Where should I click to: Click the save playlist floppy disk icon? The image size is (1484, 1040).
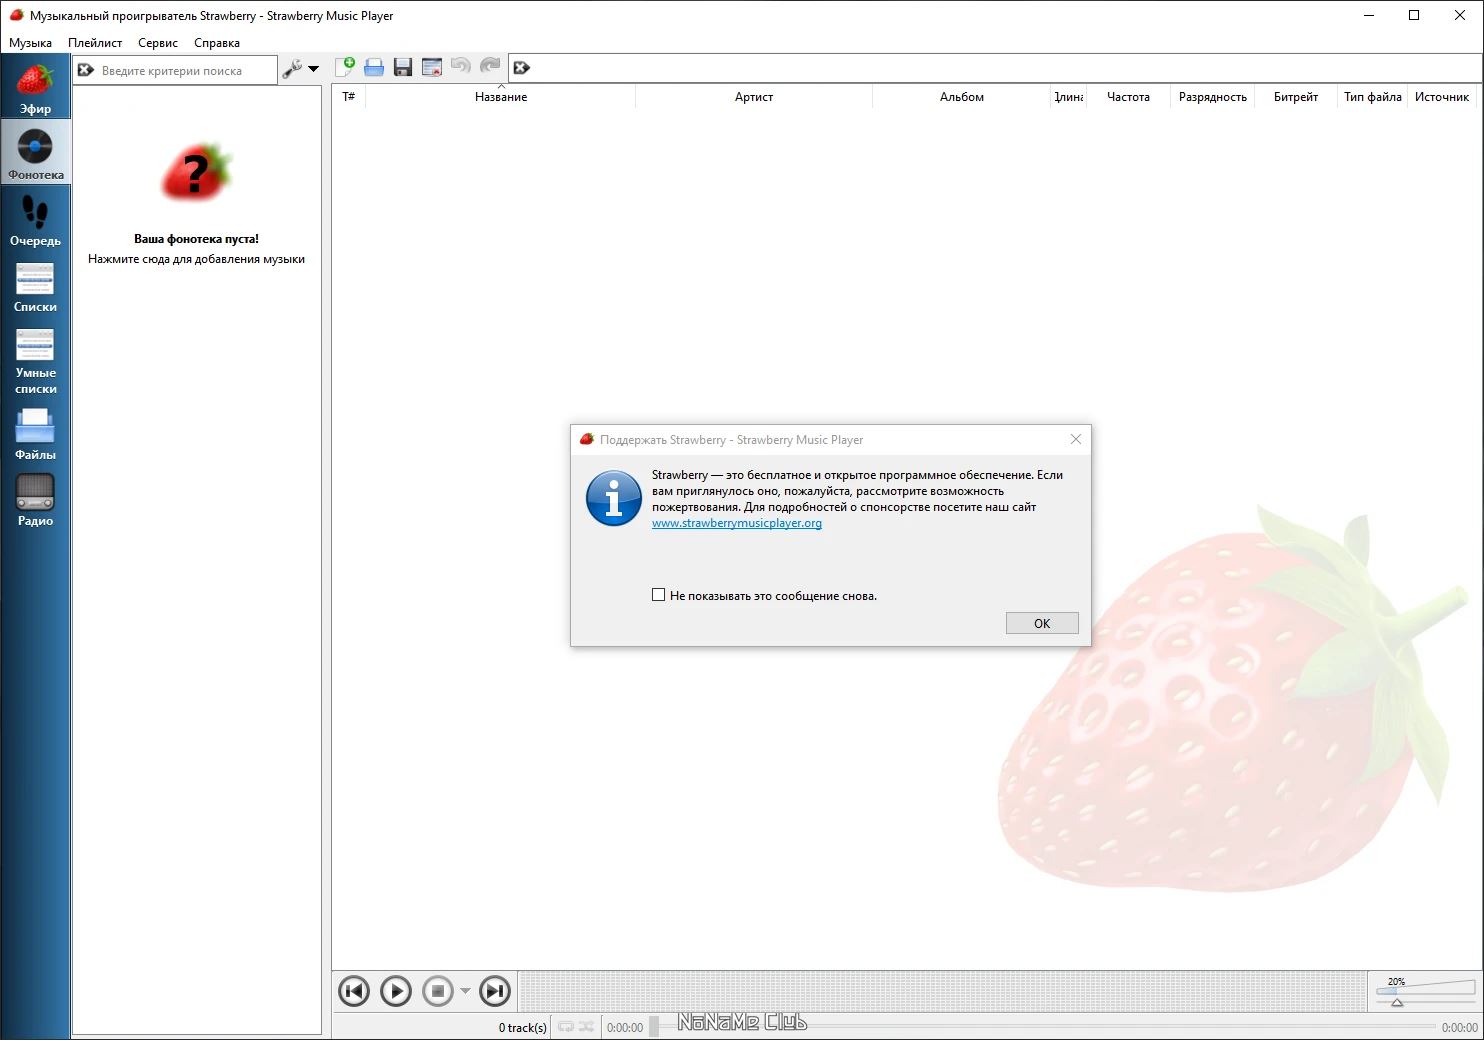tap(403, 67)
